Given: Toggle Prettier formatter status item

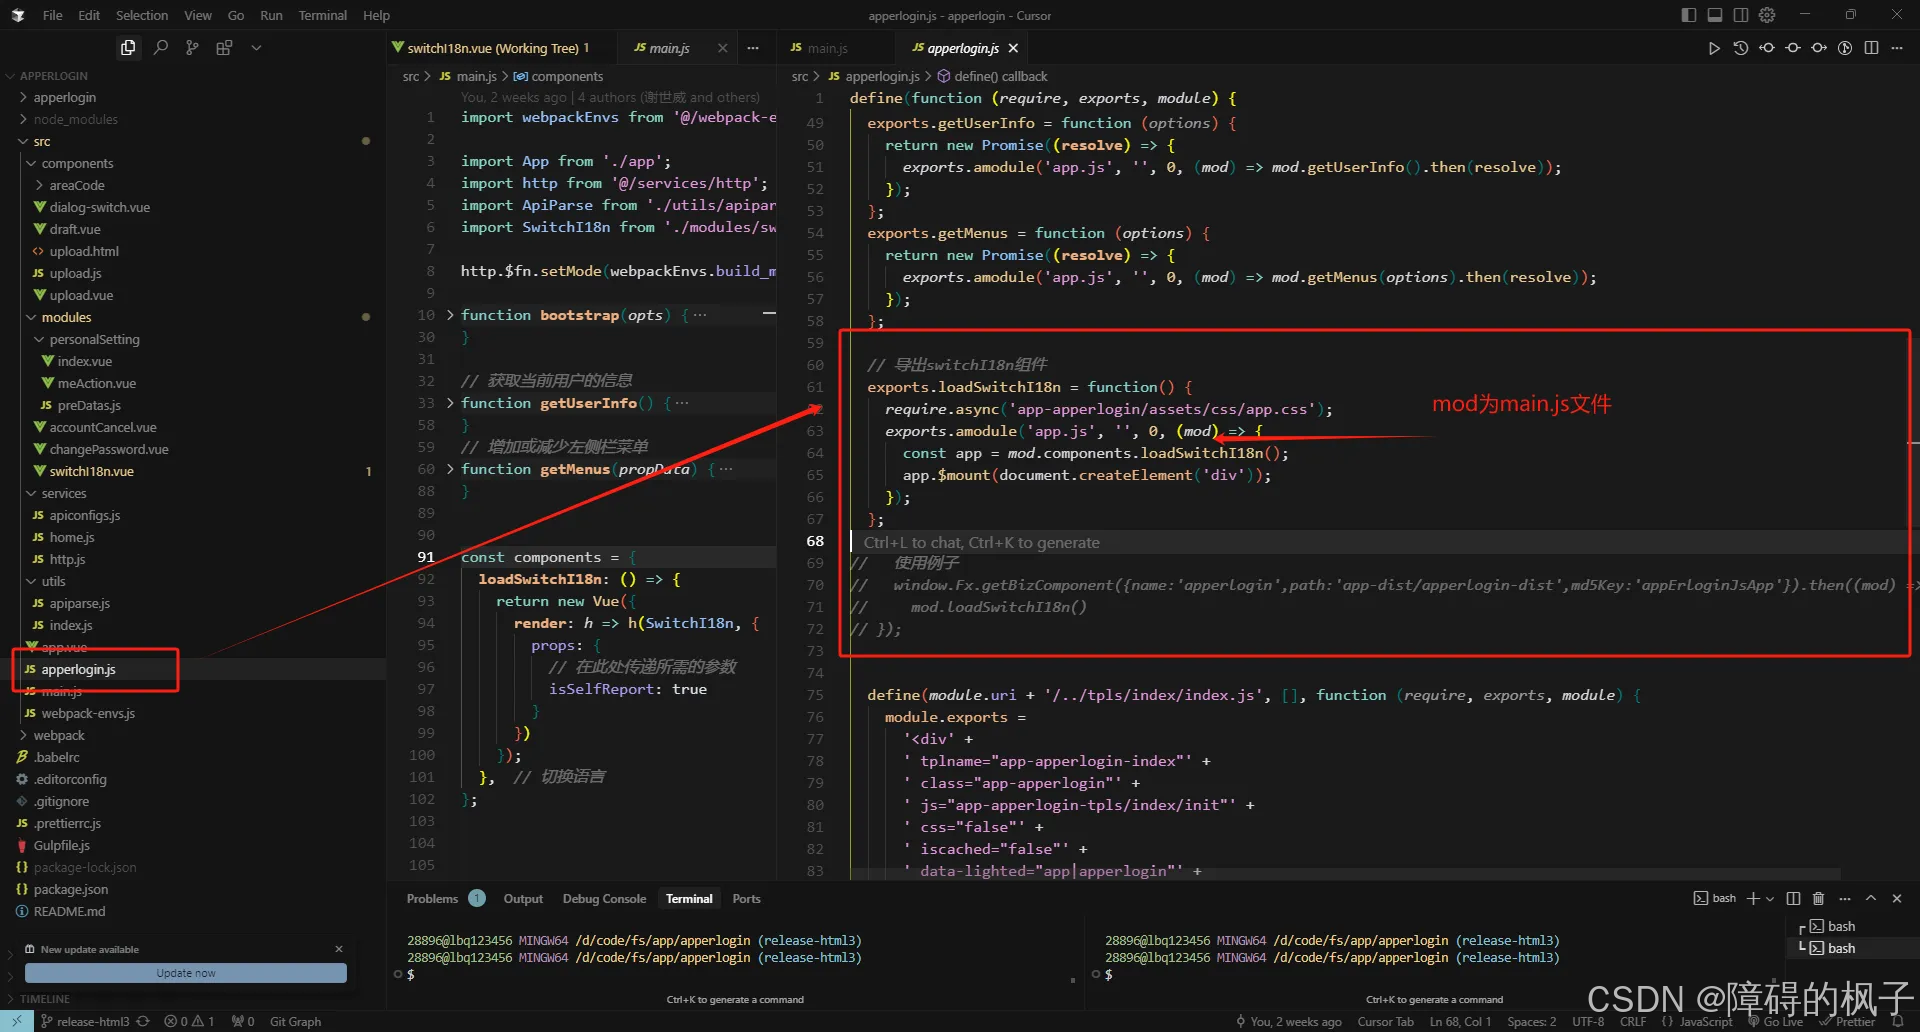Looking at the screenshot, I should (x=1847, y=1021).
